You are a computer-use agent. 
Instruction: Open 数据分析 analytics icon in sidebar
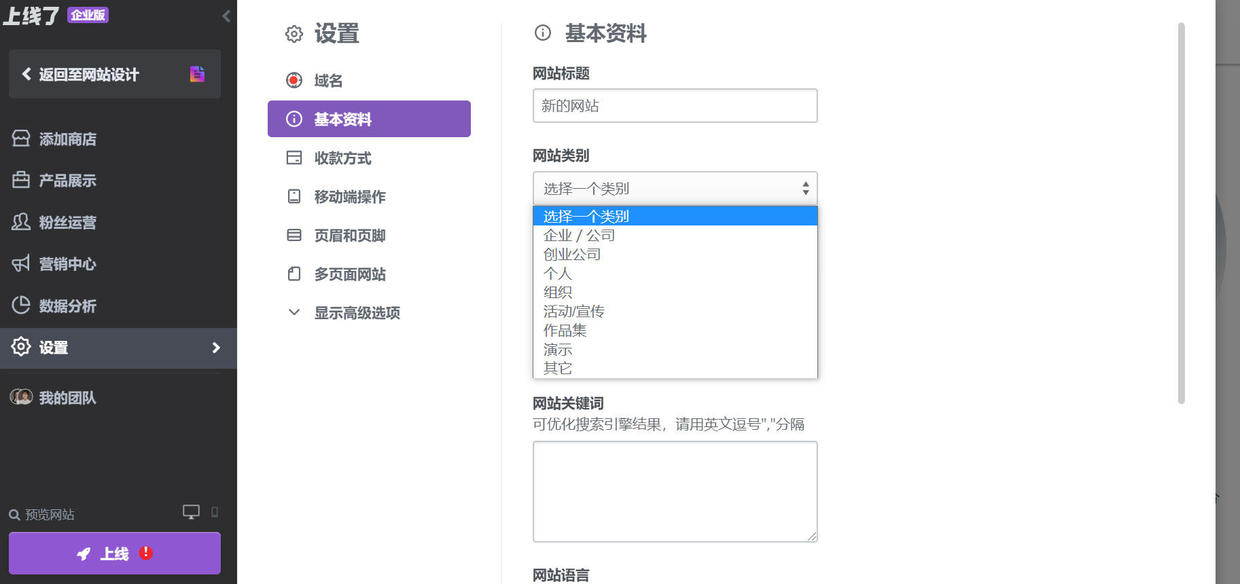tap(20, 306)
